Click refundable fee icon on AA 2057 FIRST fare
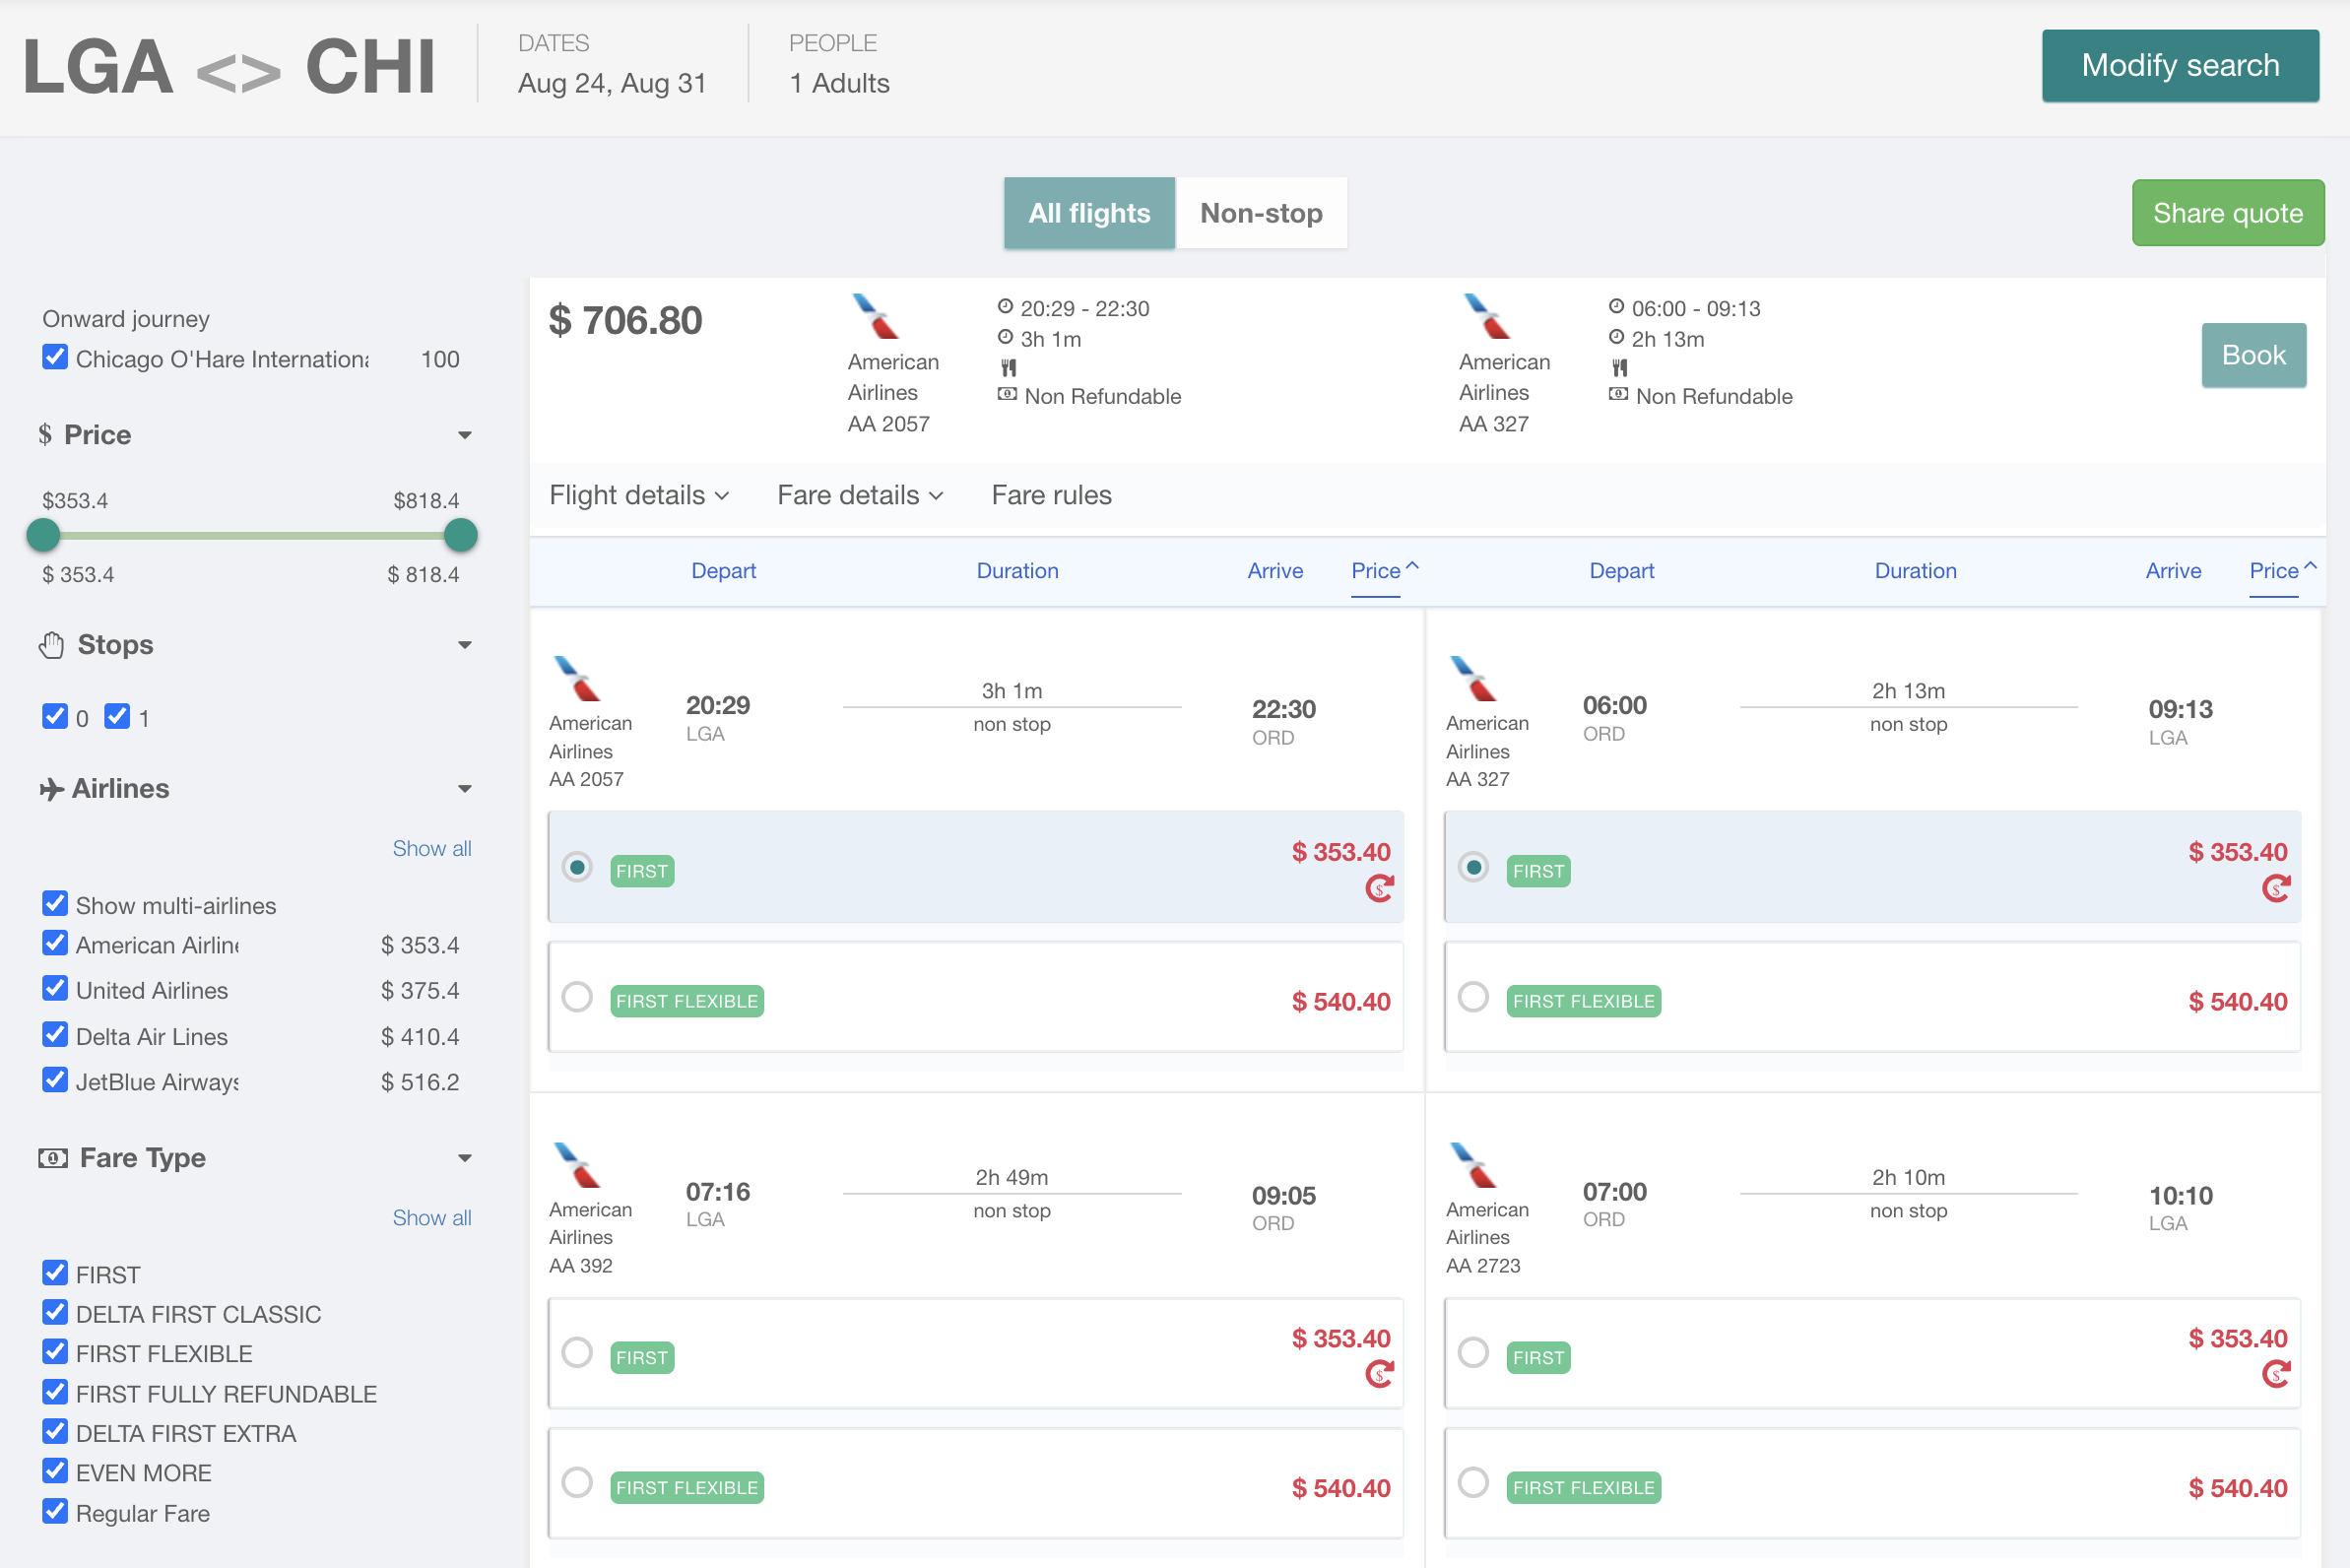This screenshot has width=2350, height=1568. [1379, 888]
